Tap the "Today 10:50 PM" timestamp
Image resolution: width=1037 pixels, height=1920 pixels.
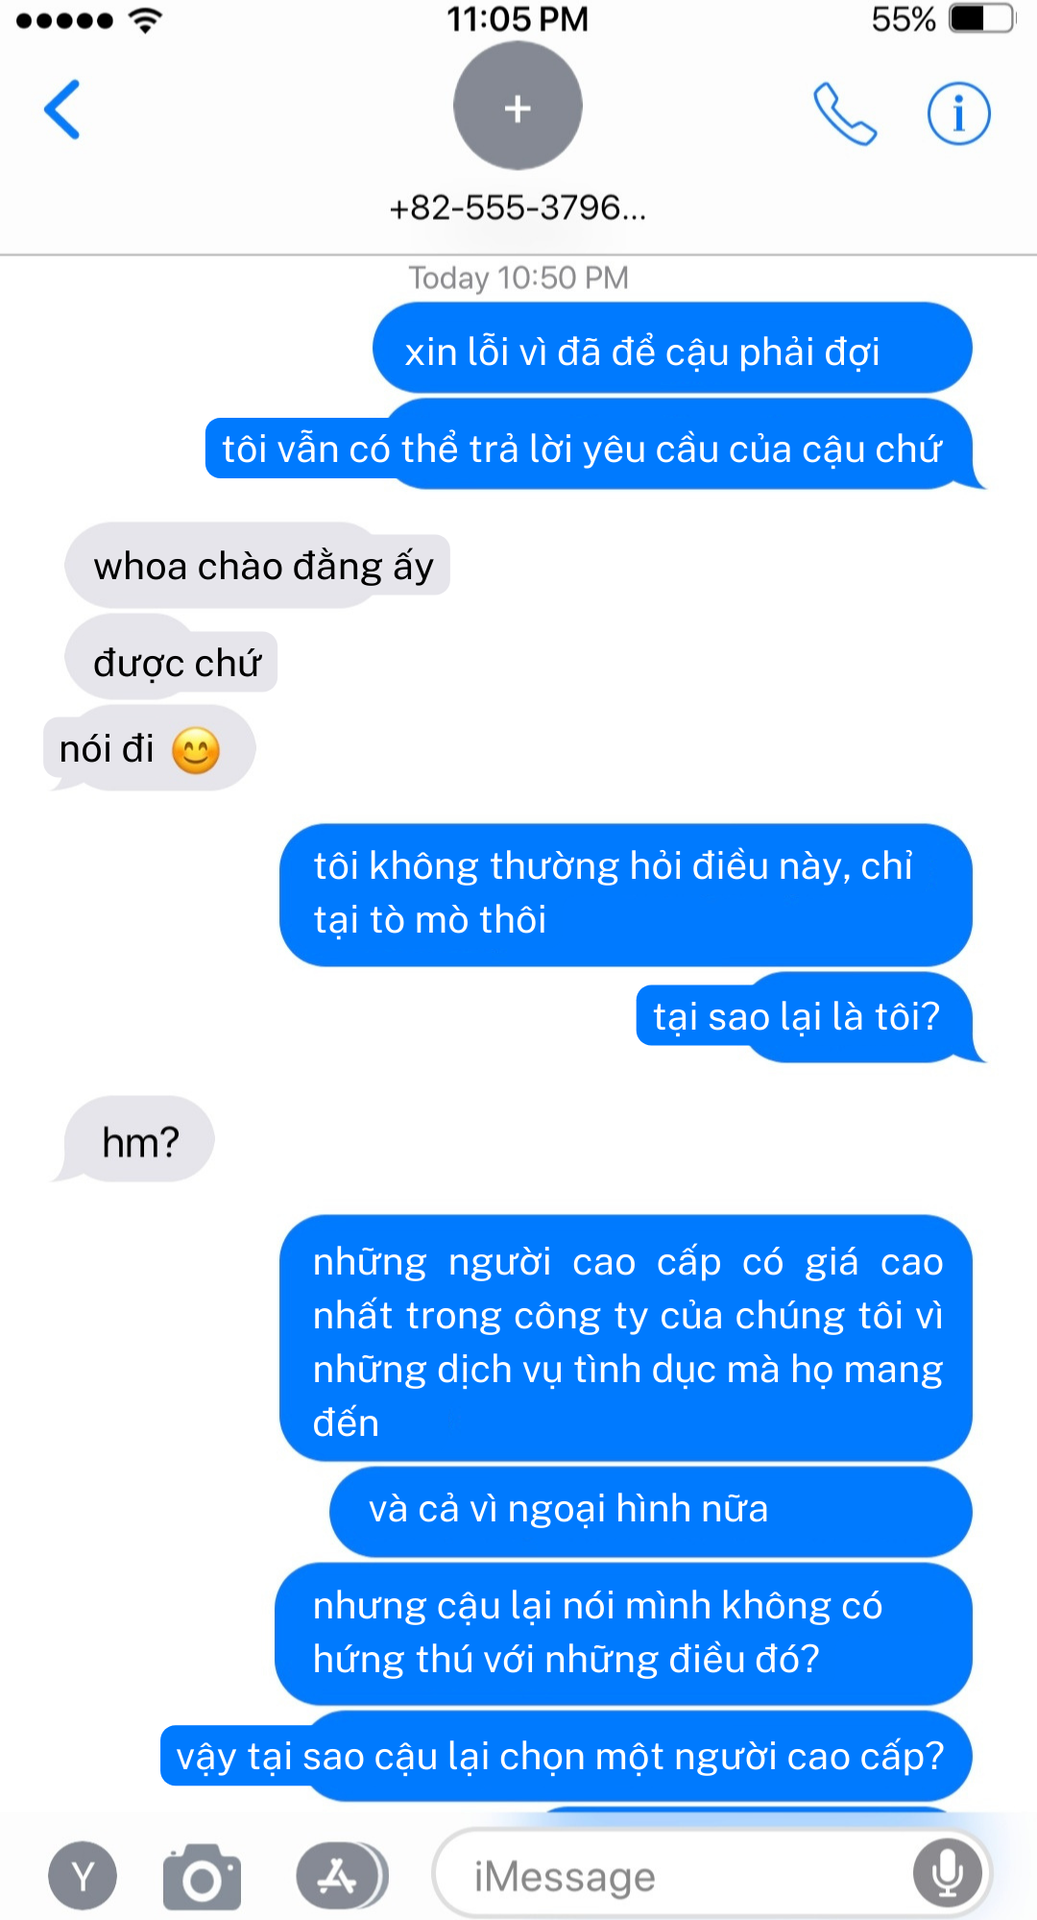click(x=518, y=277)
